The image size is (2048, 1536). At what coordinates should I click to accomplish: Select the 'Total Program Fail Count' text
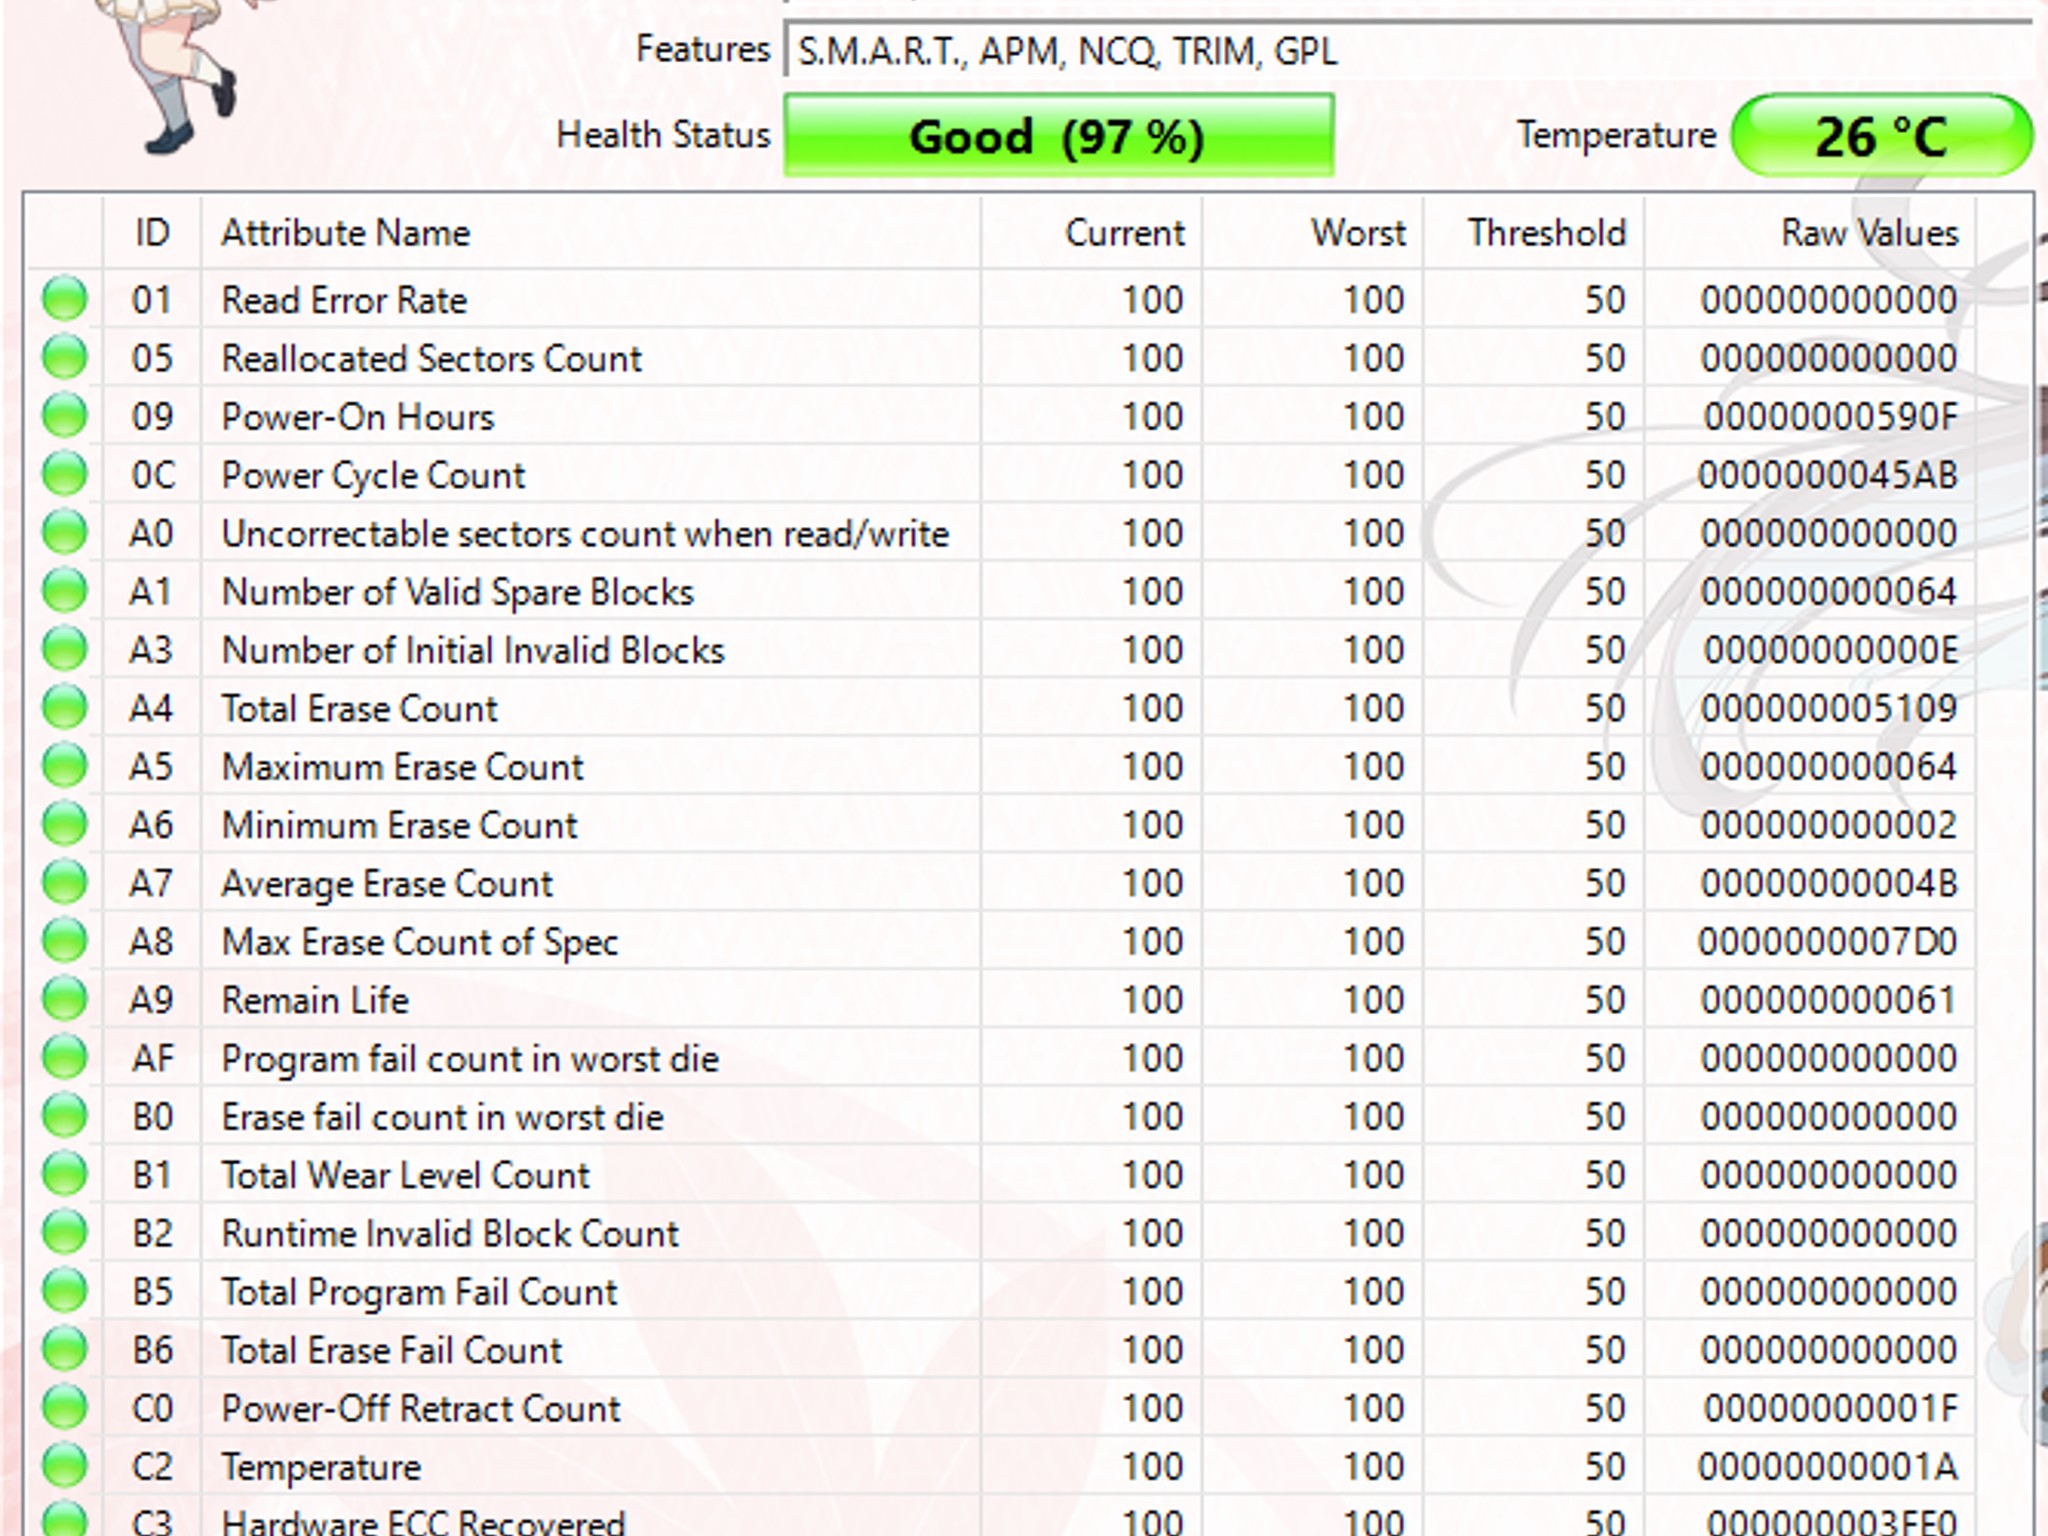coord(419,1292)
